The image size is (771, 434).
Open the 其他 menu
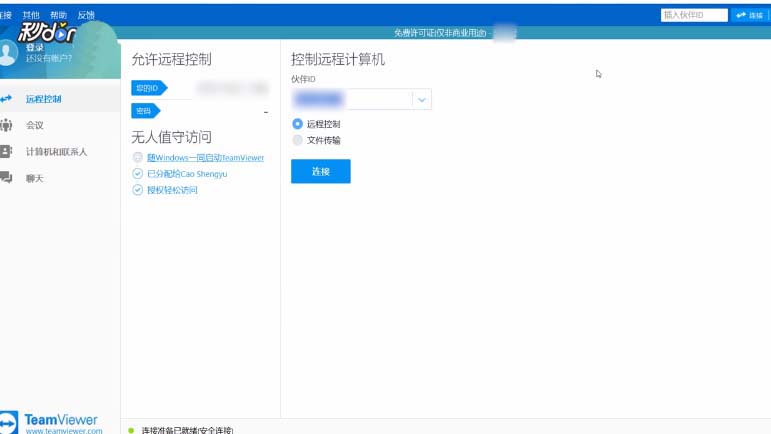(x=31, y=15)
